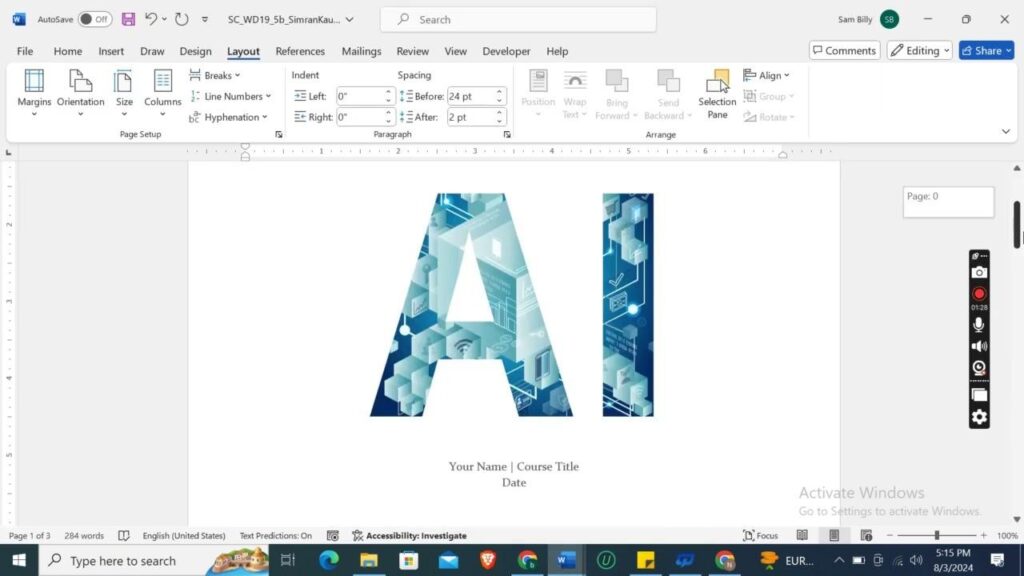1024x576 pixels.
Task: Open the Margins gallery
Action: tap(34, 92)
